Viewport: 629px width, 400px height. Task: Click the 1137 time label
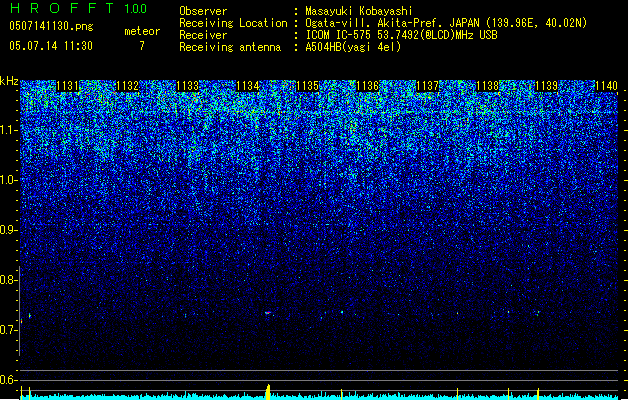(428, 86)
